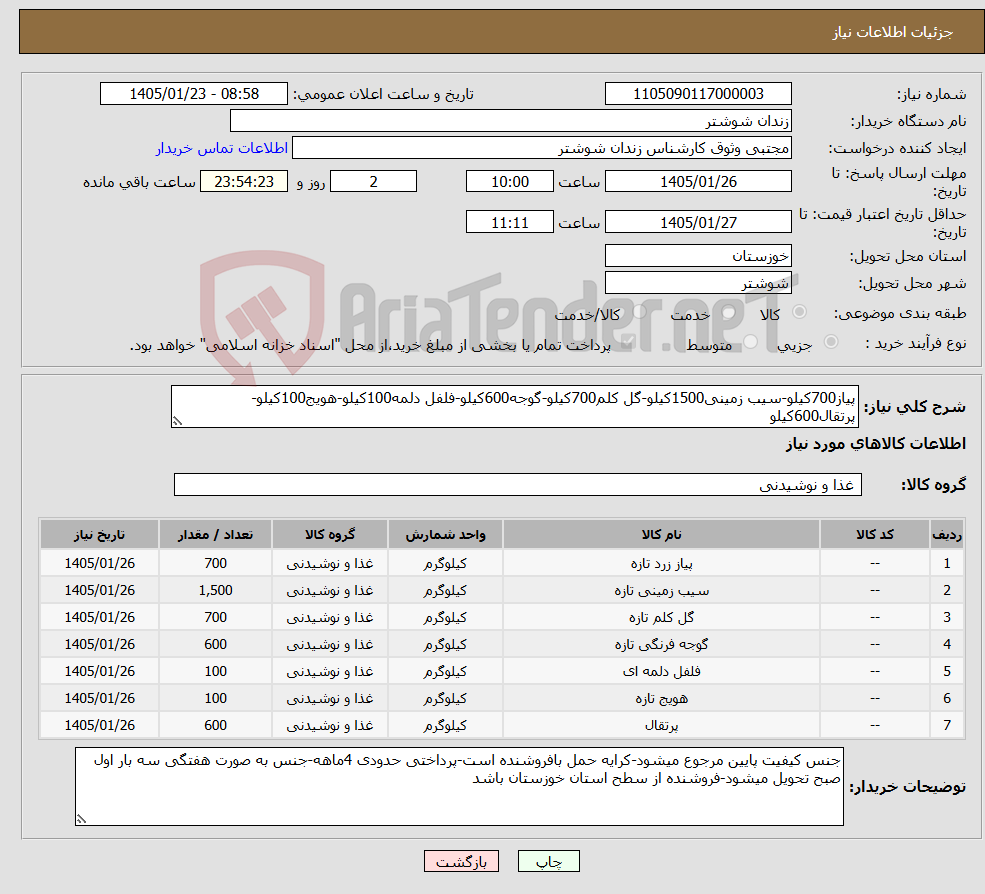Image resolution: width=985 pixels, height=894 pixels.
Task: Click the date cell in row 1
Action: tap(99, 564)
